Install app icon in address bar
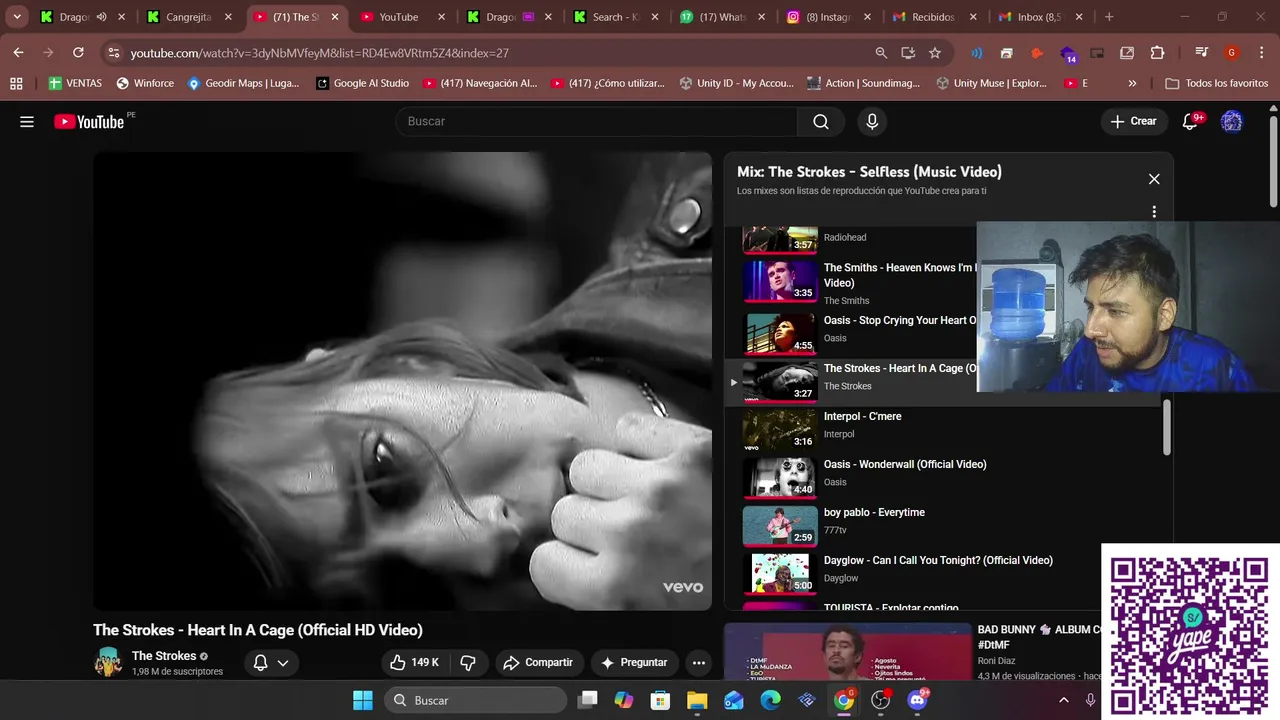Screen dimensions: 1280x720 click(908, 53)
